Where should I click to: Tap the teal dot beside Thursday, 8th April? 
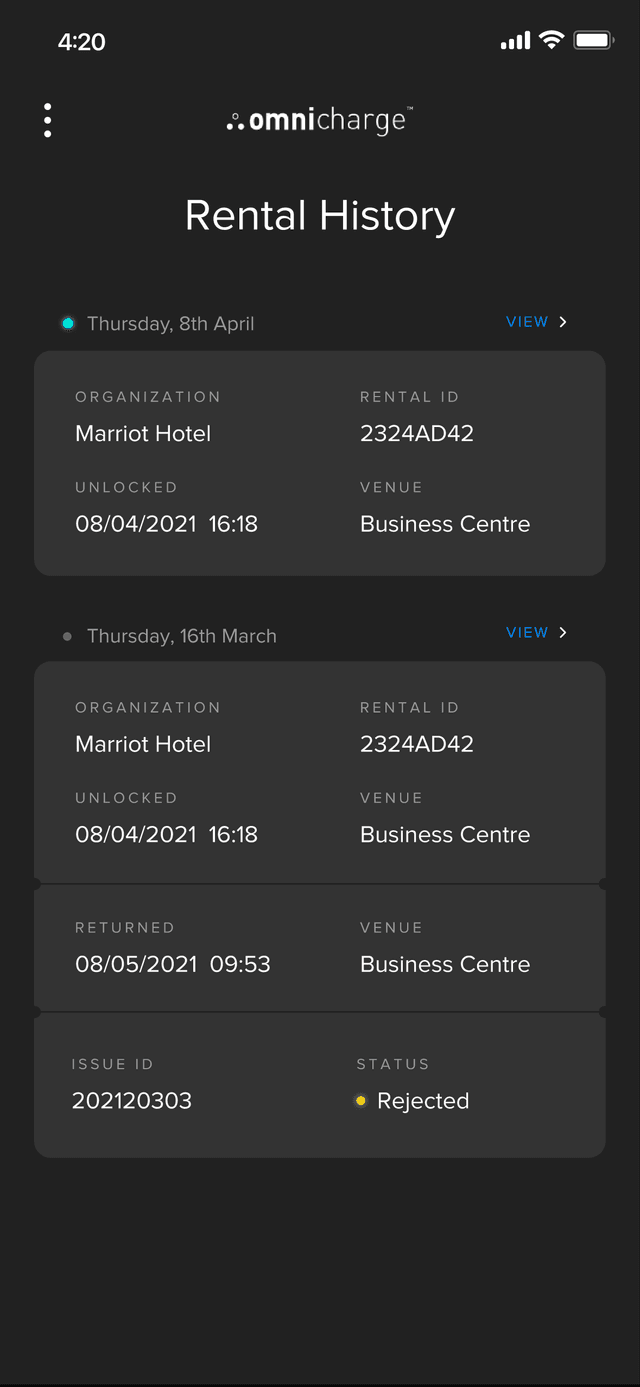click(x=68, y=323)
